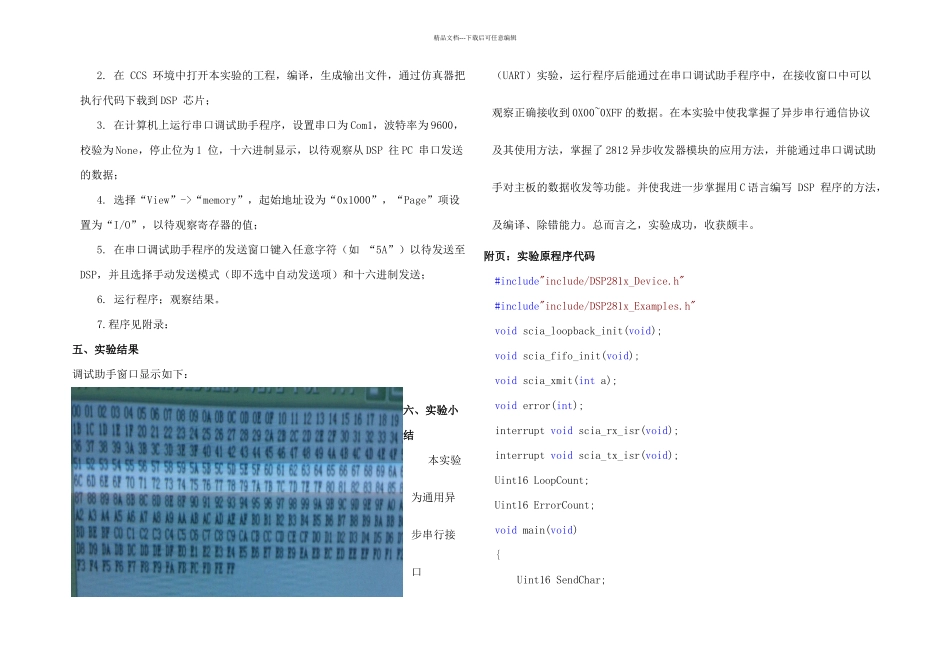Click step '7.程序见附录：'
This screenshot has height=672, width=950.
click(x=133, y=324)
